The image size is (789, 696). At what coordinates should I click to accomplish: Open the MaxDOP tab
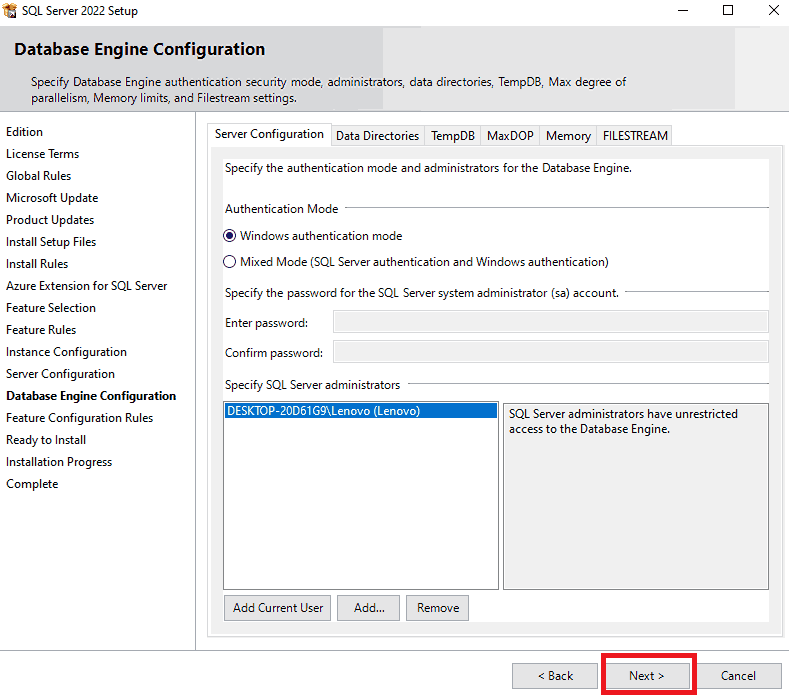click(510, 136)
